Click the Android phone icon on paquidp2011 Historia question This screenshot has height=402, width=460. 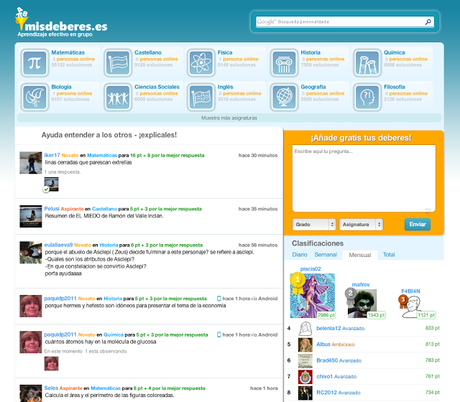[219, 298]
